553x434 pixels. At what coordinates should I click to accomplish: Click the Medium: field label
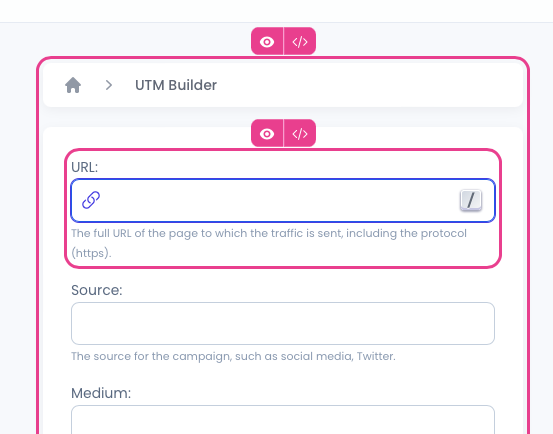(x=101, y=393)
